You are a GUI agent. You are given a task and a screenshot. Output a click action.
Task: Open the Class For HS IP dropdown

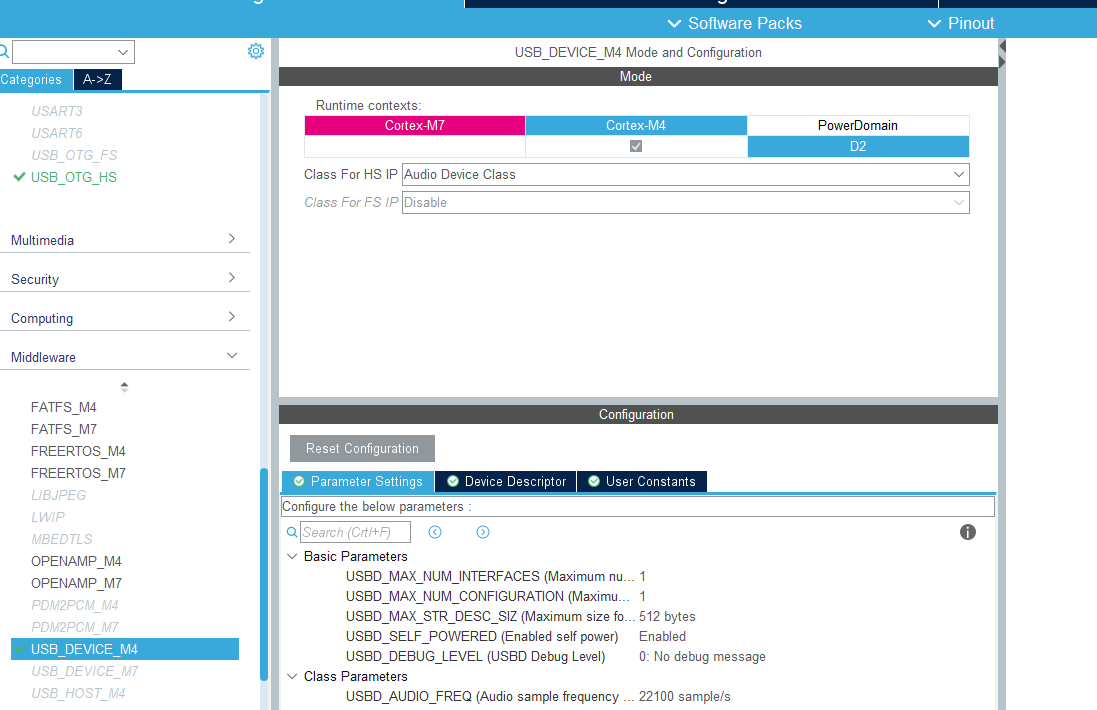[x=685, y=174]
